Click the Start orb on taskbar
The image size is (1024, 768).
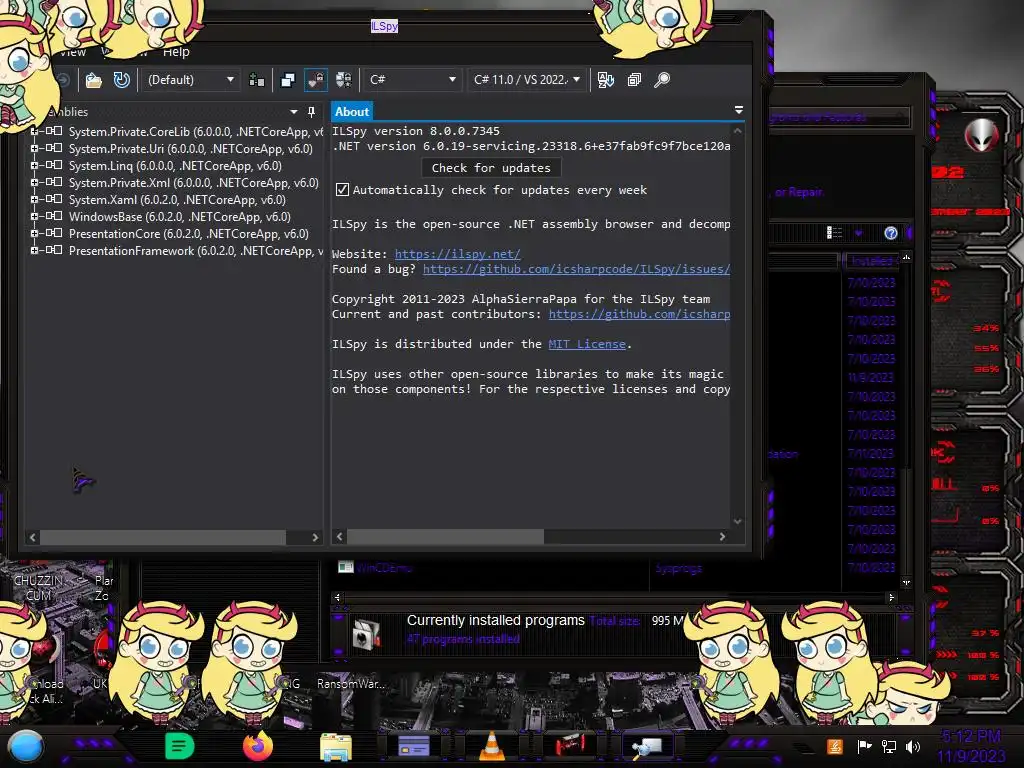(x=26, y=748)
